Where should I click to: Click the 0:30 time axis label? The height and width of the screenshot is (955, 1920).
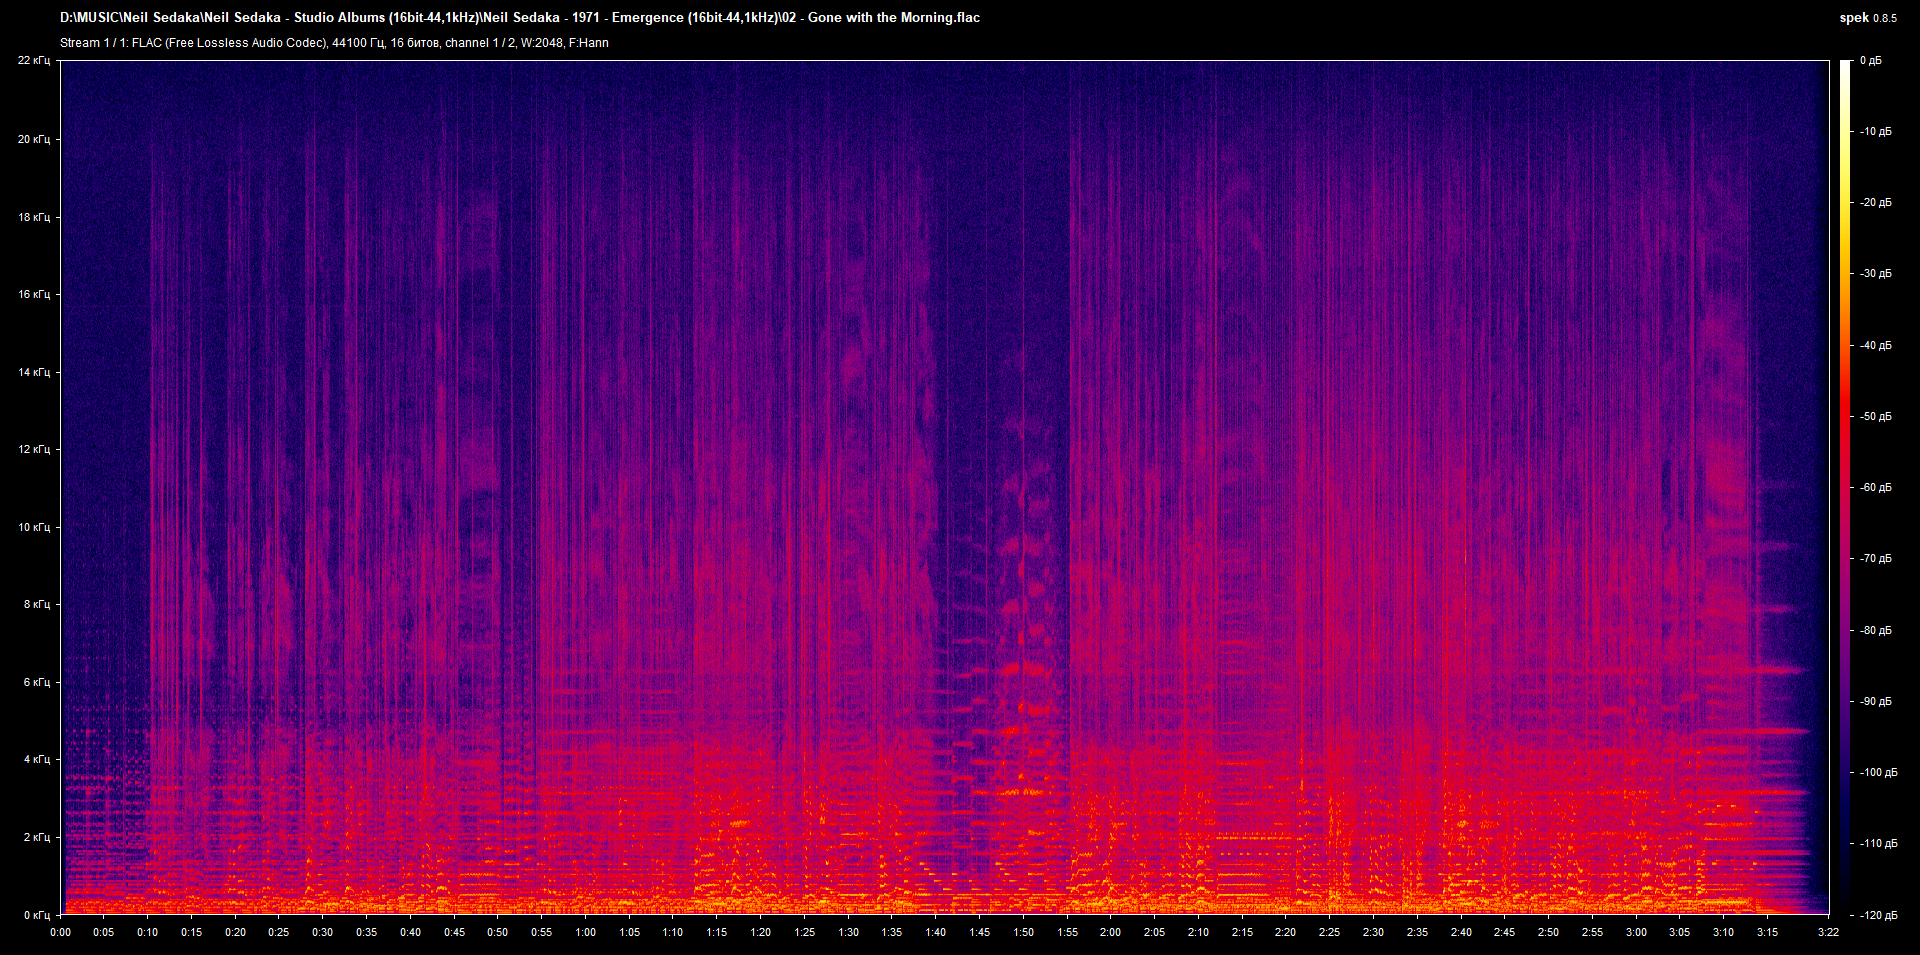point(323,933)
